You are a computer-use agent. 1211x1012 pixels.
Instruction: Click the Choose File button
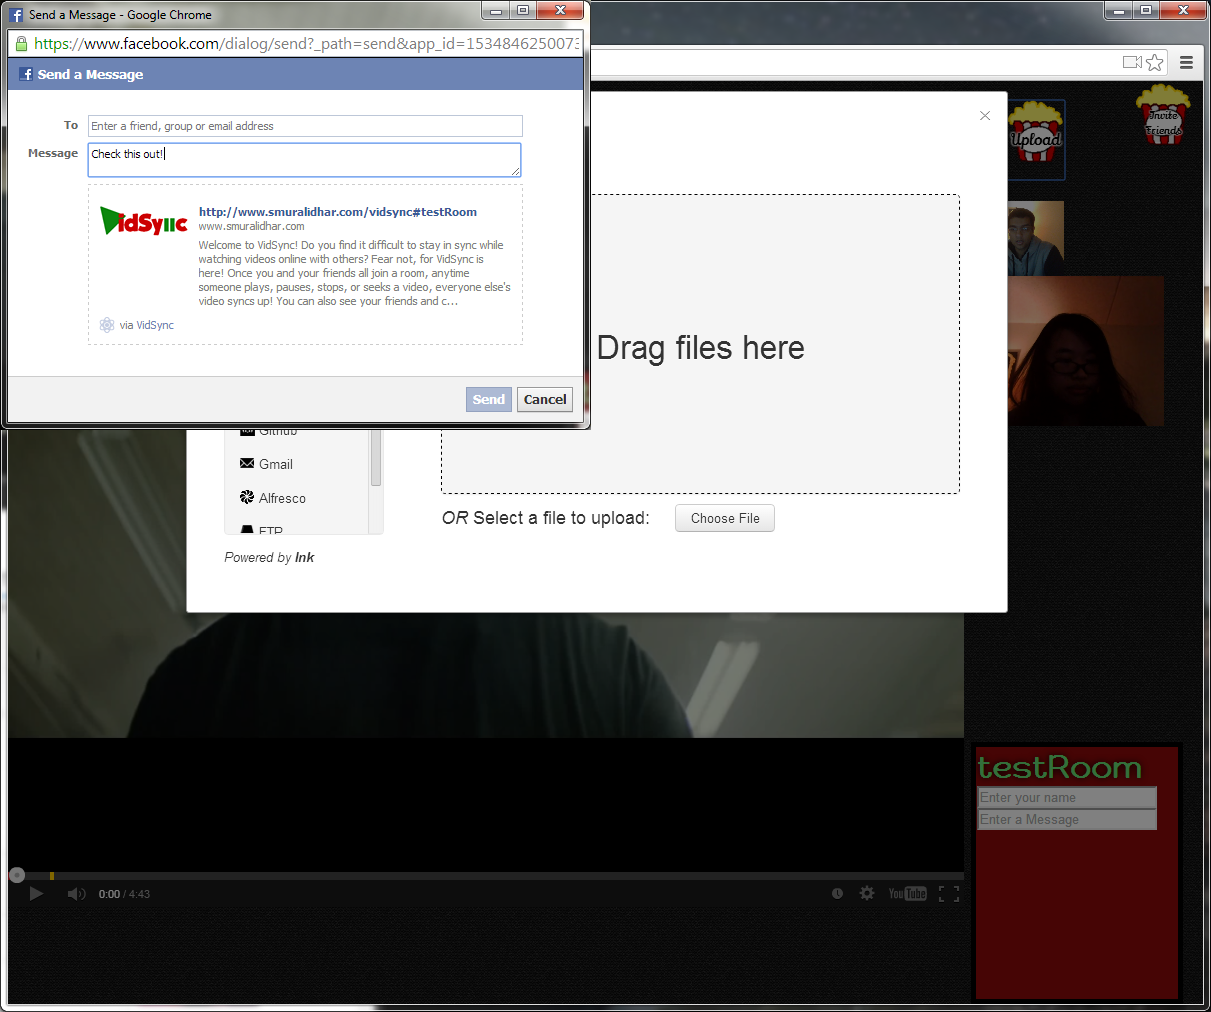click(x=725, y=518)
